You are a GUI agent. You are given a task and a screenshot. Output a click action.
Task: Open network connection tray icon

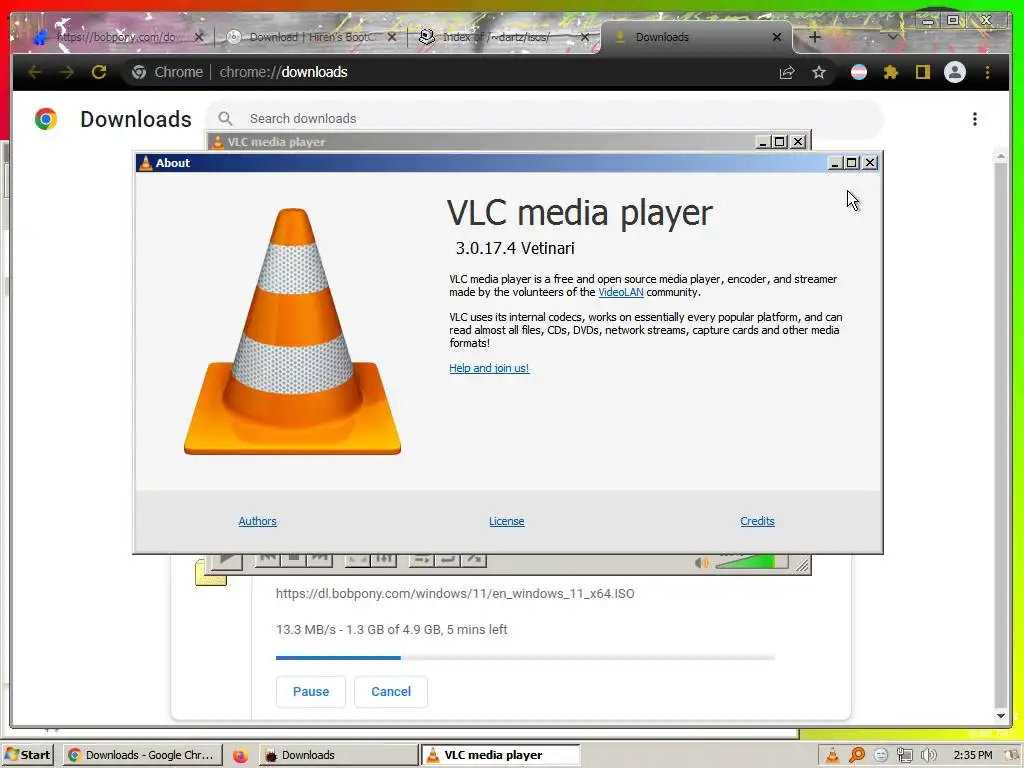coord(904,755)
